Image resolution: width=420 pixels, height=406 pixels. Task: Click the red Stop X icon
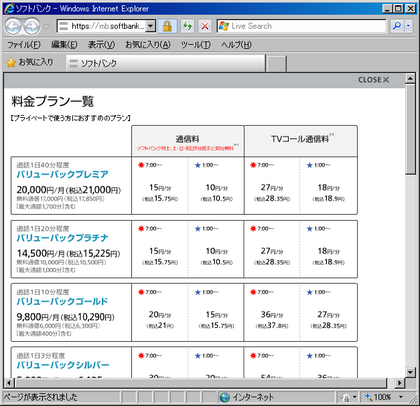tap(205, 26)
